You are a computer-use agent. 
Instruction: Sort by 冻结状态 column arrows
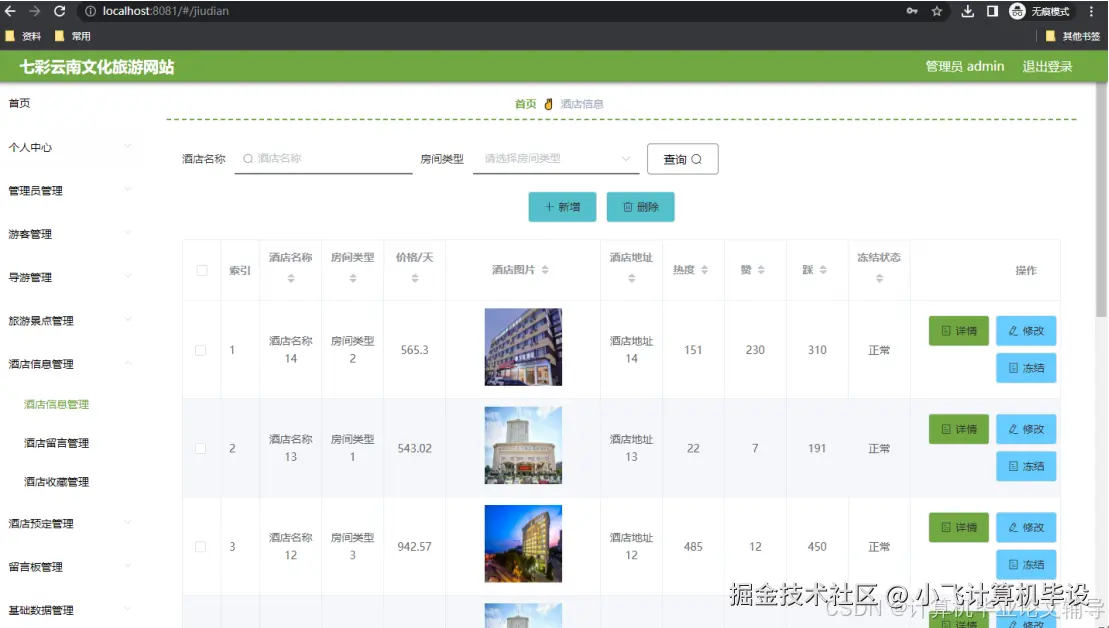[879, 279]
